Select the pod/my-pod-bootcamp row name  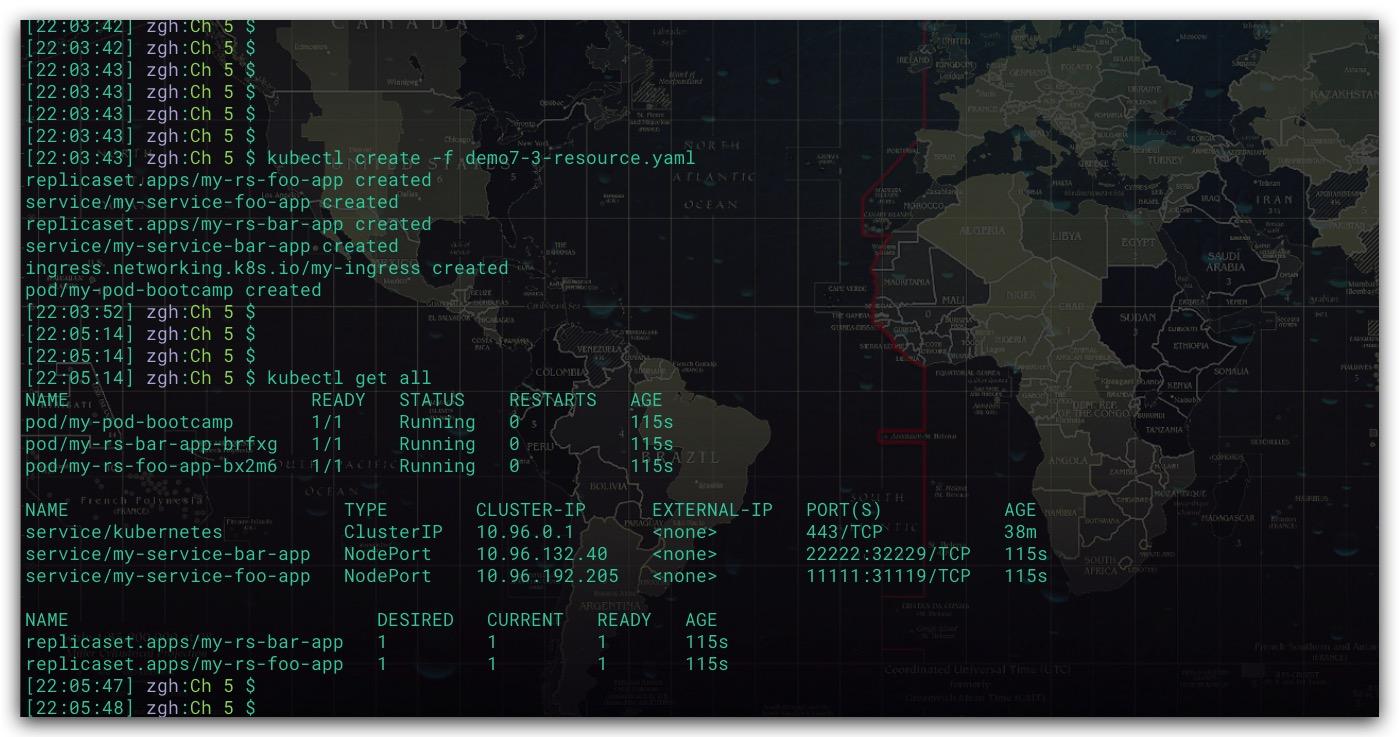coord(129,422)
